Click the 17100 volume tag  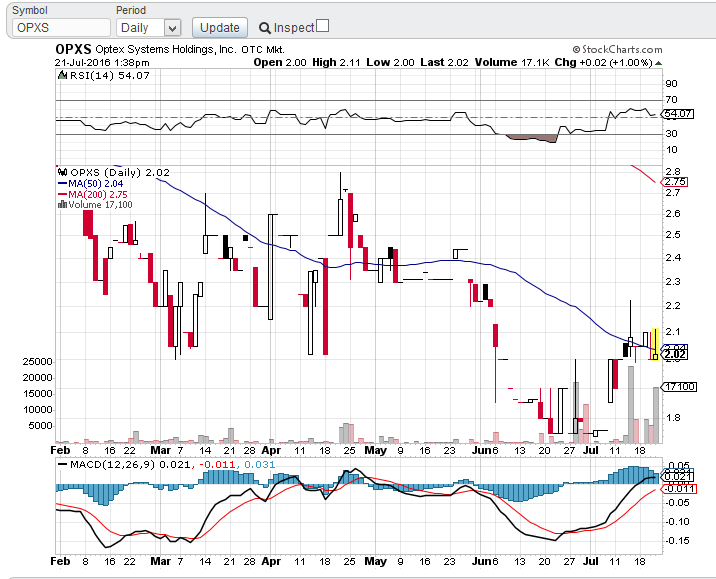point(679,387)
